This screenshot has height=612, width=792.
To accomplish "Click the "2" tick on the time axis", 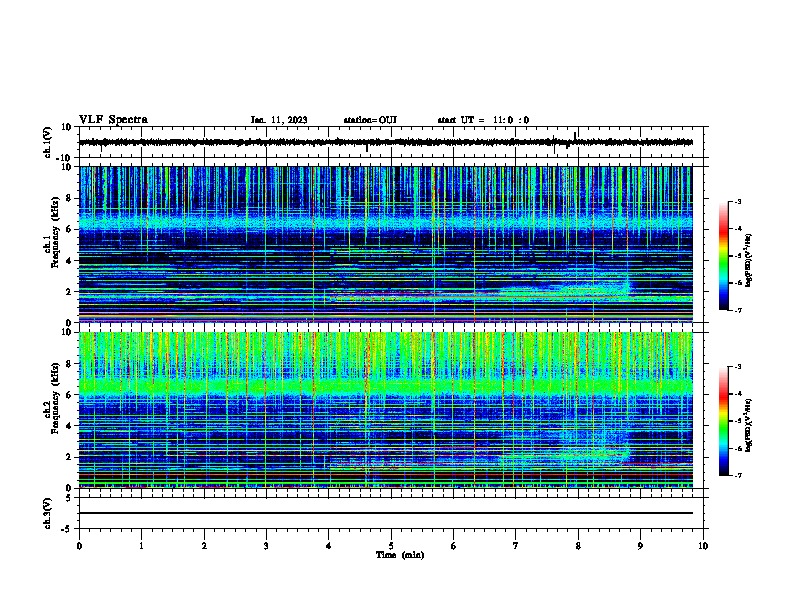I will [204, 546].
